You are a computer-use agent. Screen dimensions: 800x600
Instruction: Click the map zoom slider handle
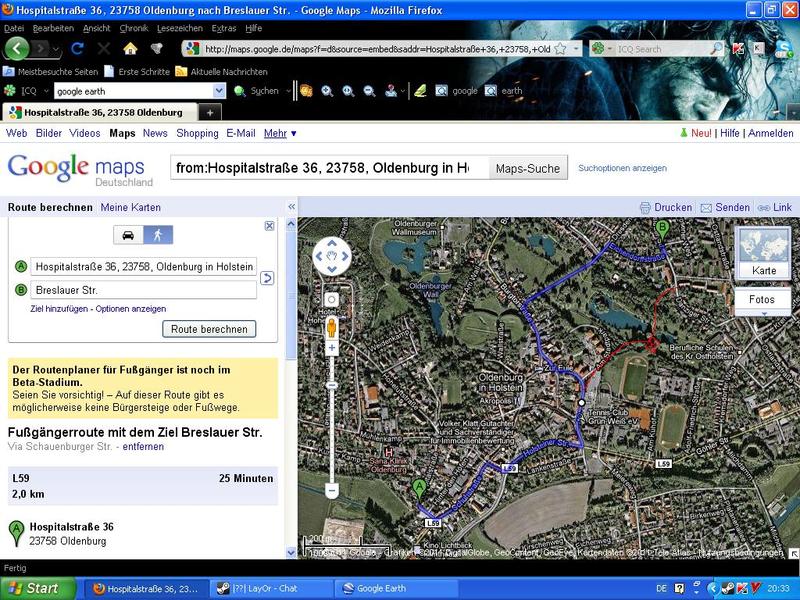332,385
